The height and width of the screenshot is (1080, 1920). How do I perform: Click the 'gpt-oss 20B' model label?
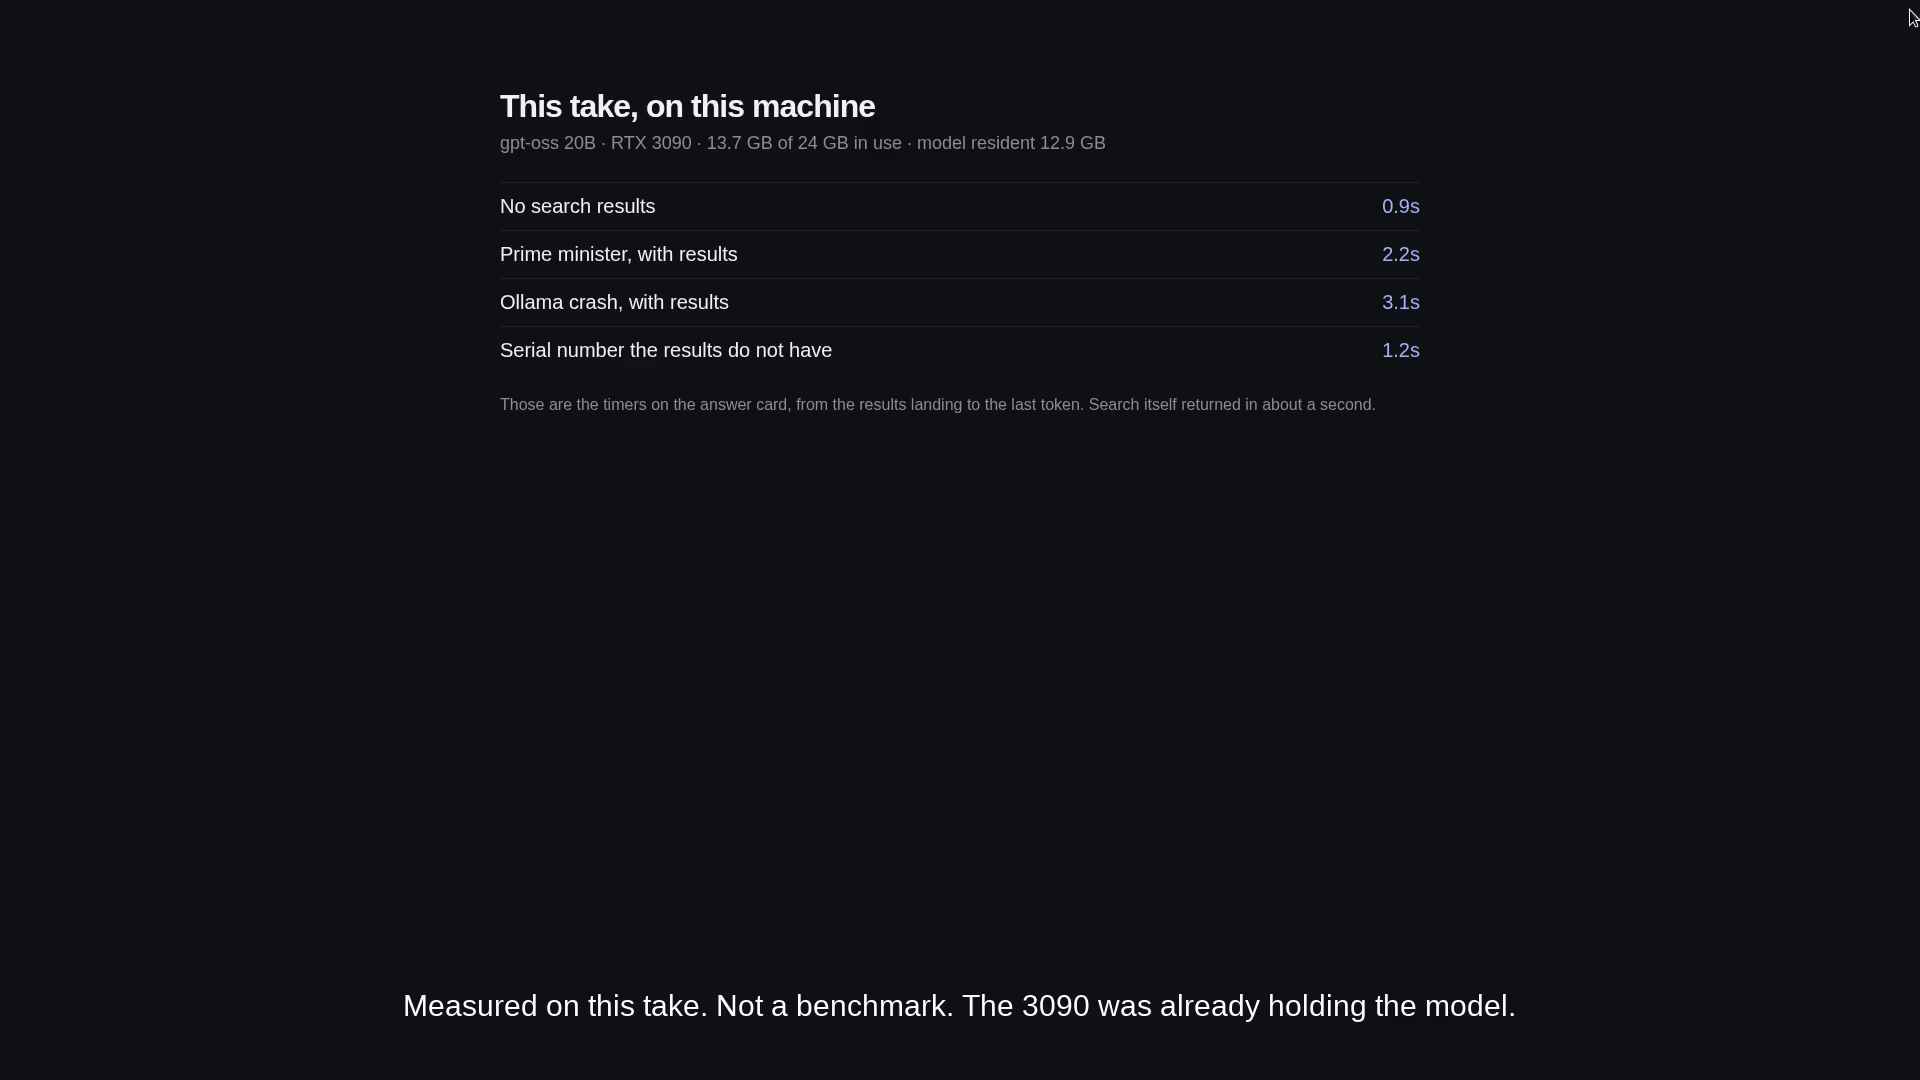(547, 143)
